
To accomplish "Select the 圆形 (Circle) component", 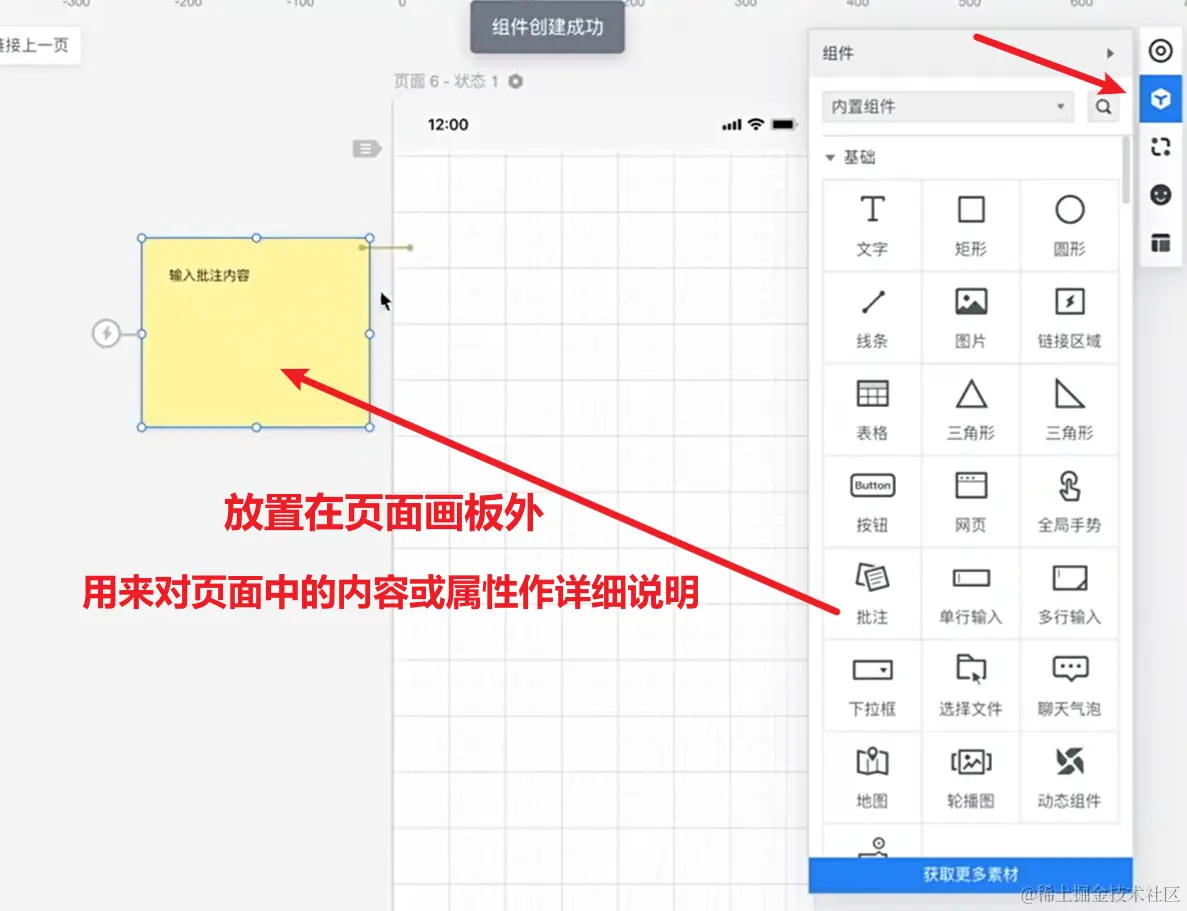I will [x=1069, y=222].
